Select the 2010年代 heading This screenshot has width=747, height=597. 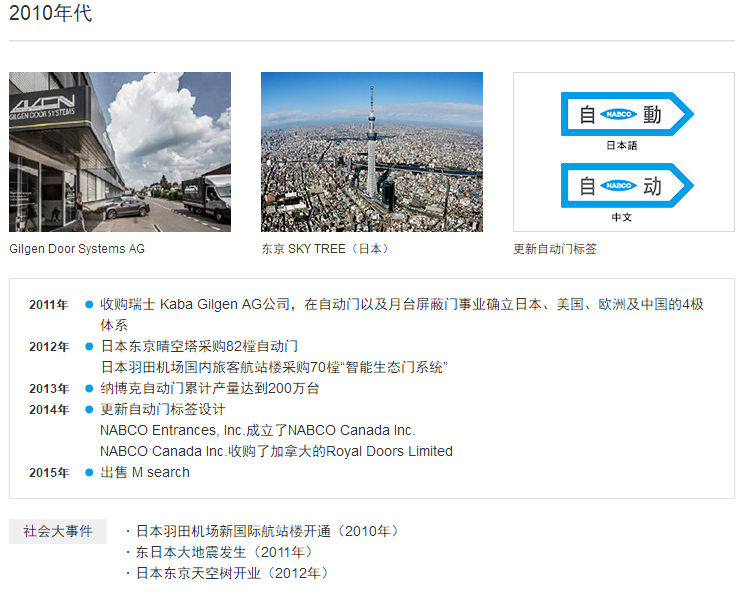(x=50, y=12)
